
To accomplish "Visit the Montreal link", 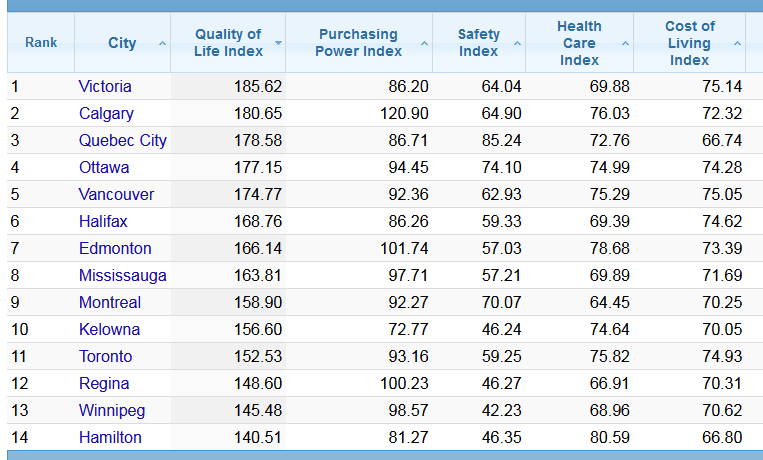I will [110, 303].
